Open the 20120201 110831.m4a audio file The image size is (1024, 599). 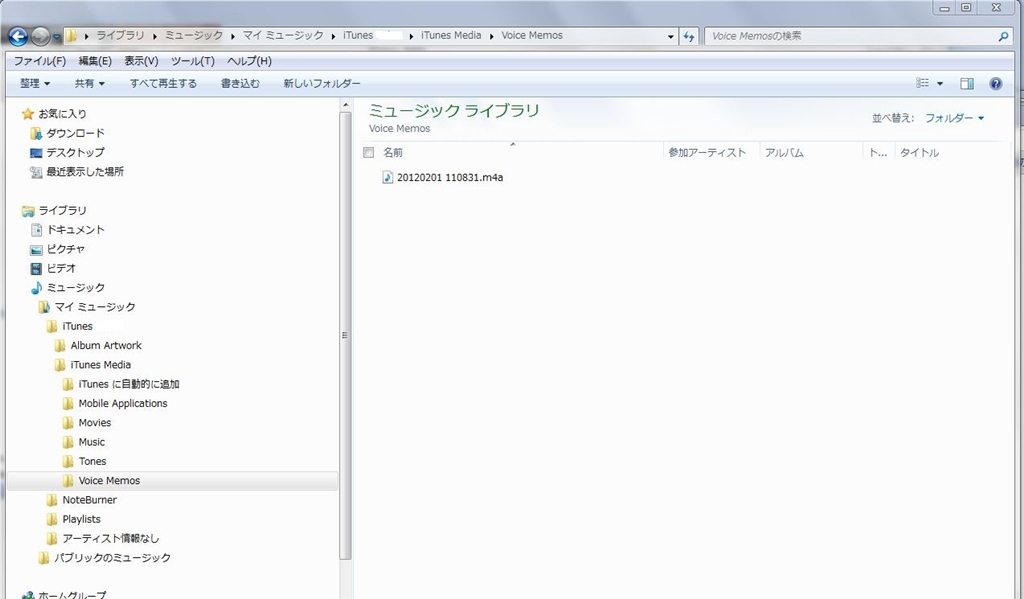tap(449, 178)
